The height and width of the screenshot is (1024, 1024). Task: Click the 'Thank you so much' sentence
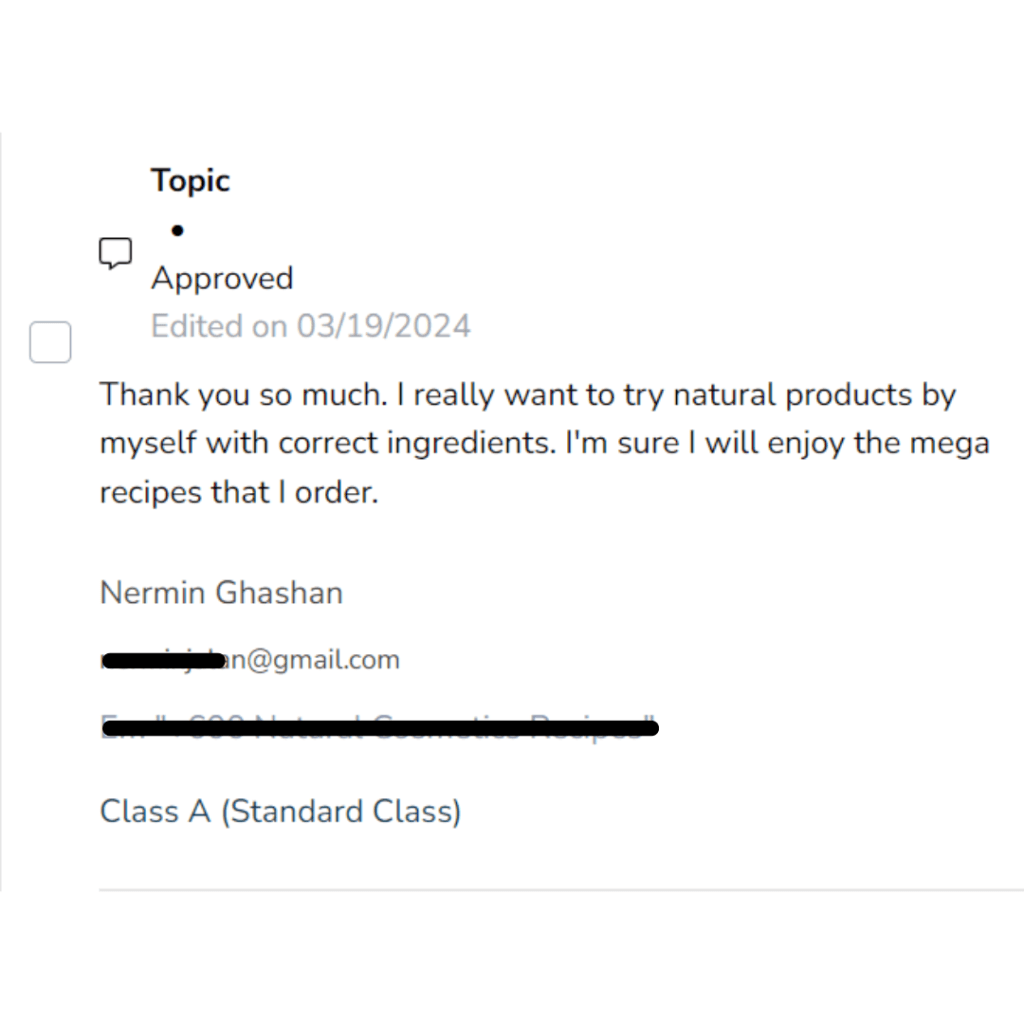click(242, 395)
